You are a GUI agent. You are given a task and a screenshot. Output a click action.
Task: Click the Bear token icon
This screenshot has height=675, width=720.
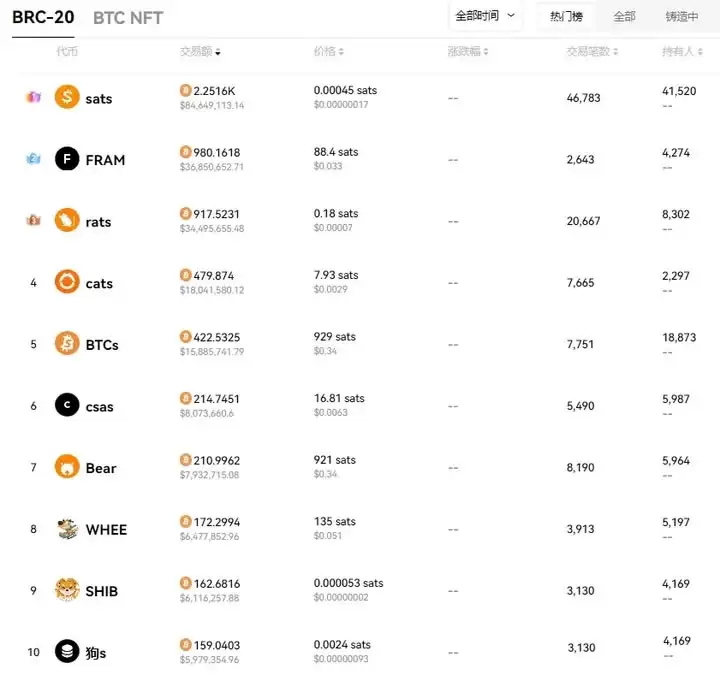point(67,467)
